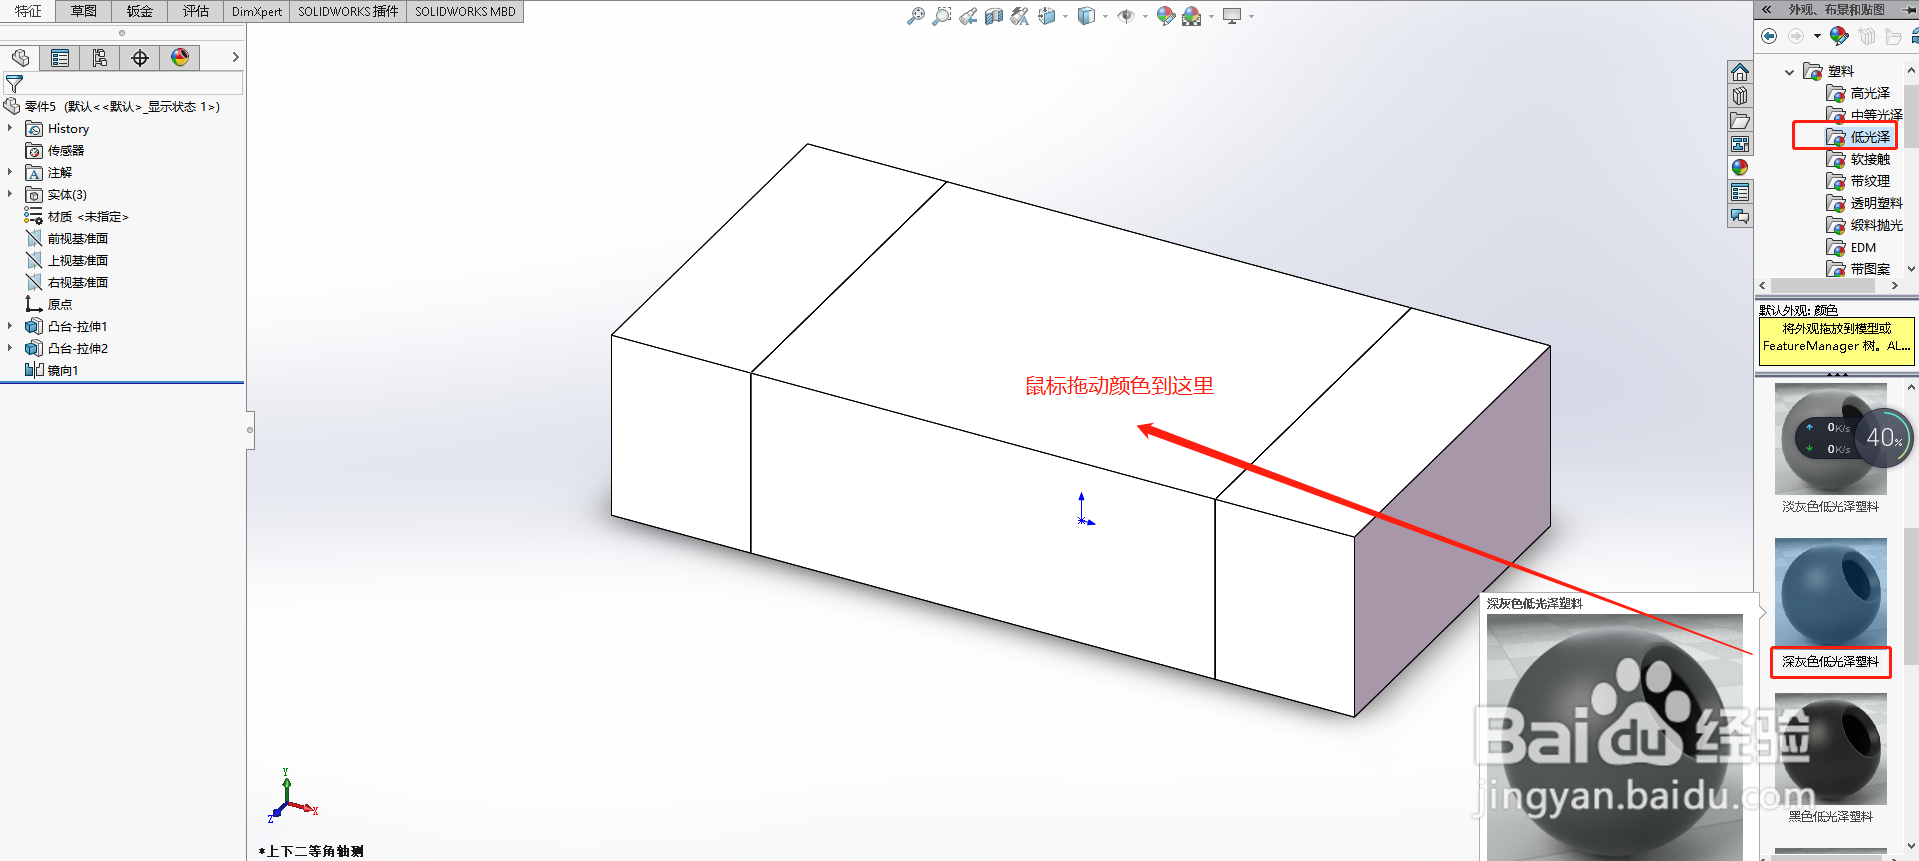This screenshot has height=861, width=1919.
Task: Expand the 注解 node
Action: (x=10, y=172)
